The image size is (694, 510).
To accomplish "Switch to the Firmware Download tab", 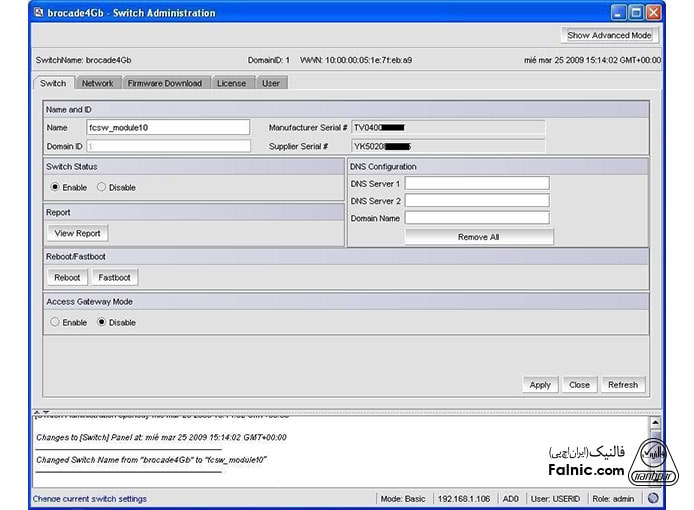I will pyautogui.click(x=164, y=83).
